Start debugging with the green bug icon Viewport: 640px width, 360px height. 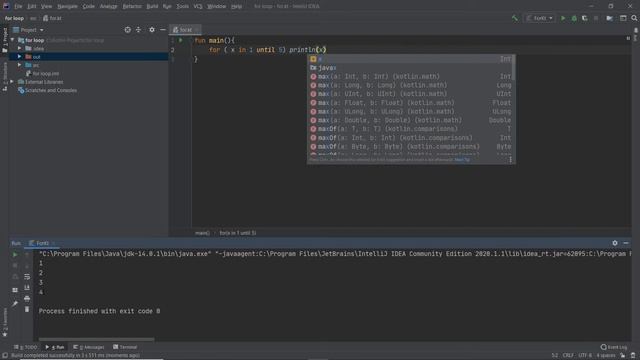pyautogui.click(x=574, y=18)
